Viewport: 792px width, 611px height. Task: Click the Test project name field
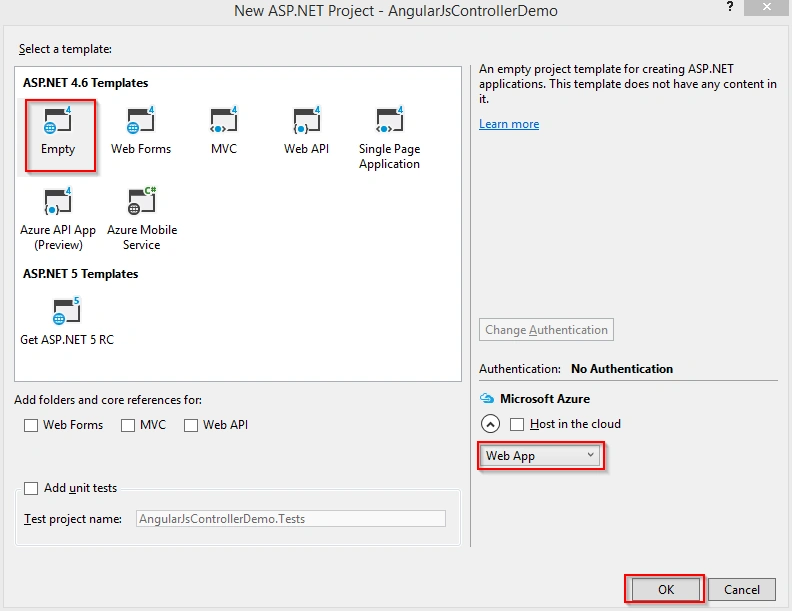tap(290, 519)
